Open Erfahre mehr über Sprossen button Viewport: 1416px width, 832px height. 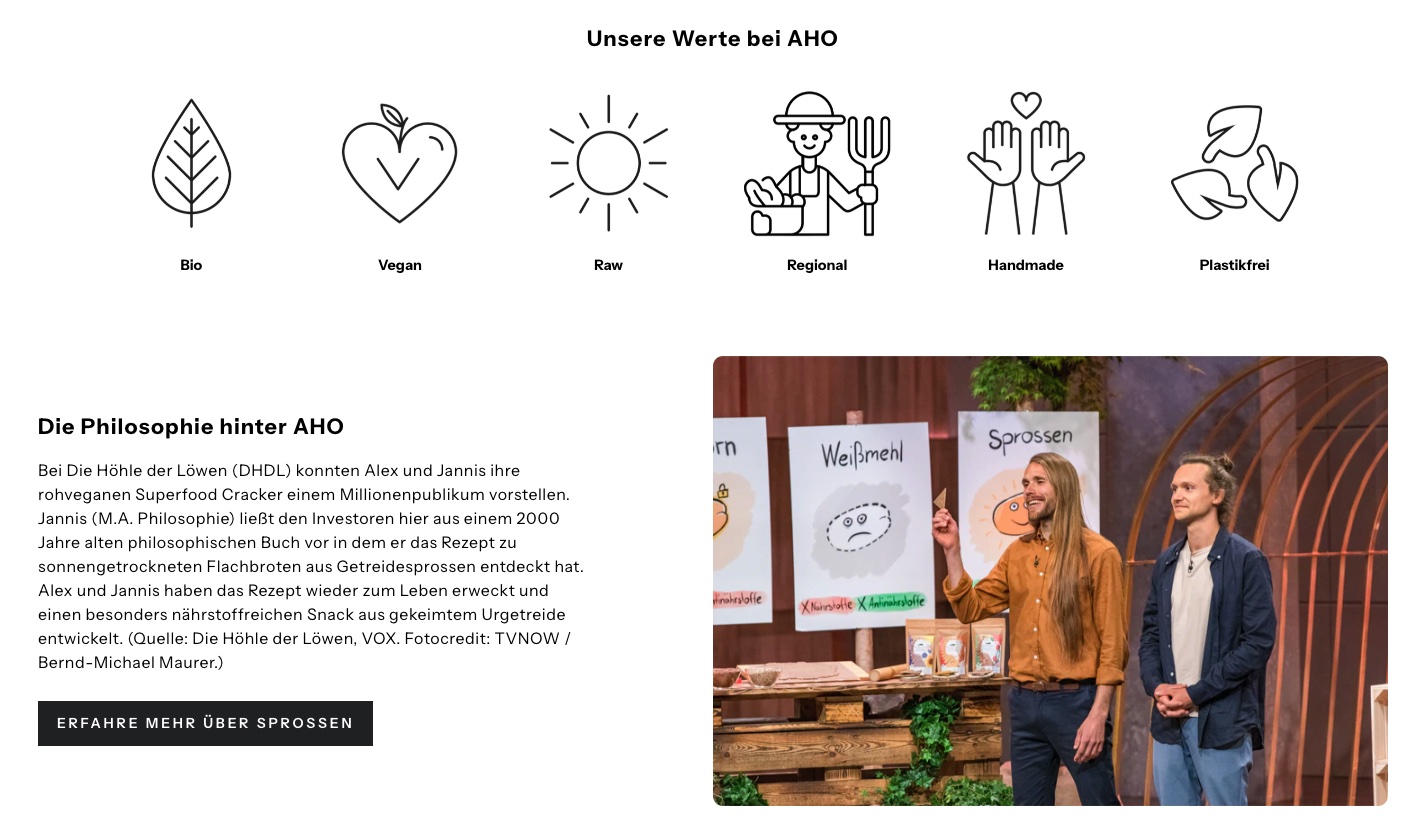(x=205, y=723)
